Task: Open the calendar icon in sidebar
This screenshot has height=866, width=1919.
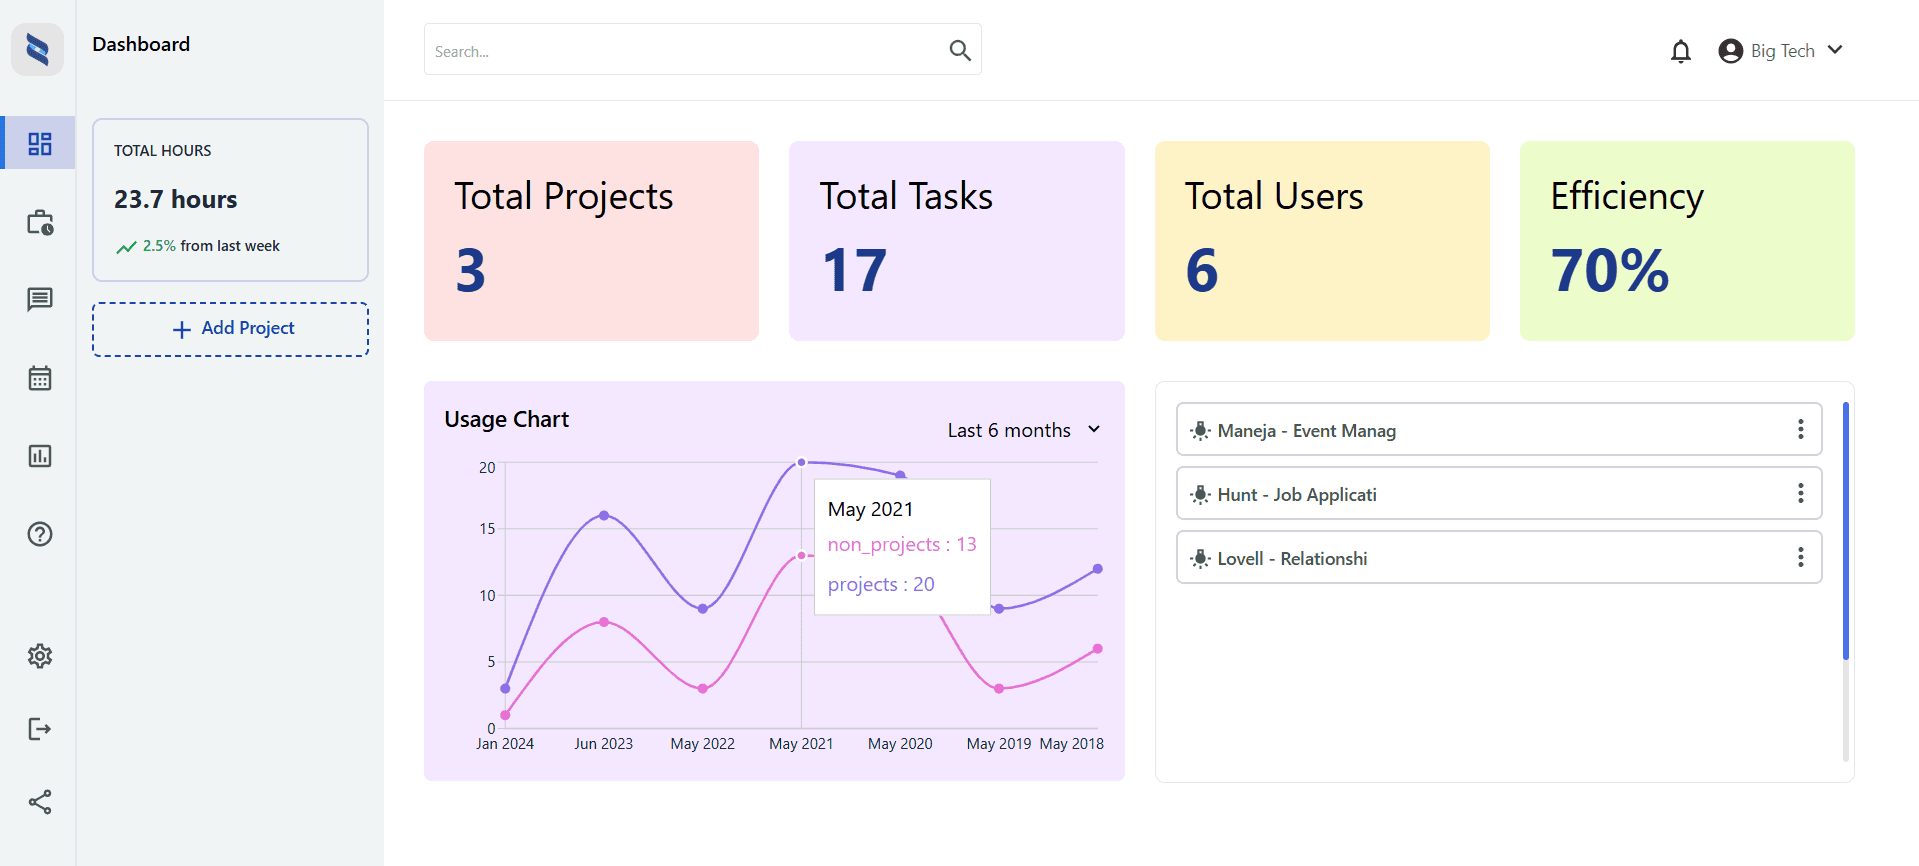Action: click(40, 378)
